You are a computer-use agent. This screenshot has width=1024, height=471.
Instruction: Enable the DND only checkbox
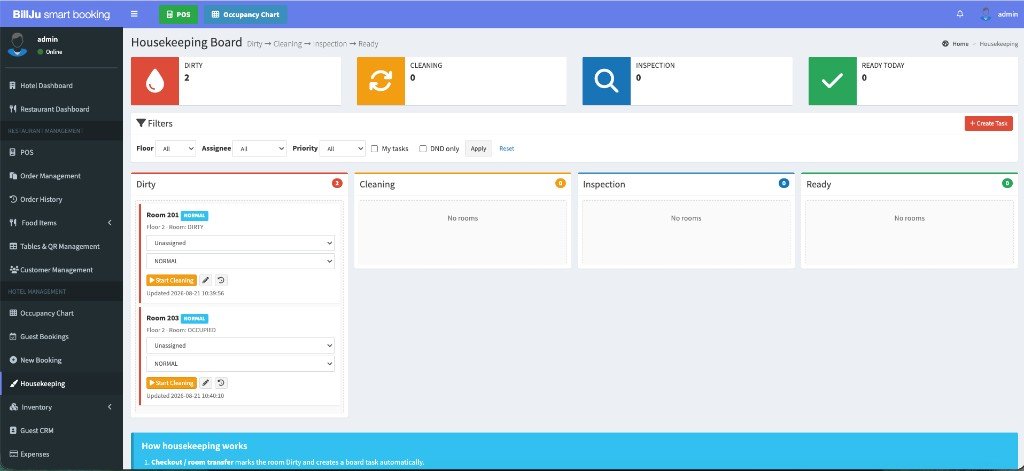click(423, 148)
